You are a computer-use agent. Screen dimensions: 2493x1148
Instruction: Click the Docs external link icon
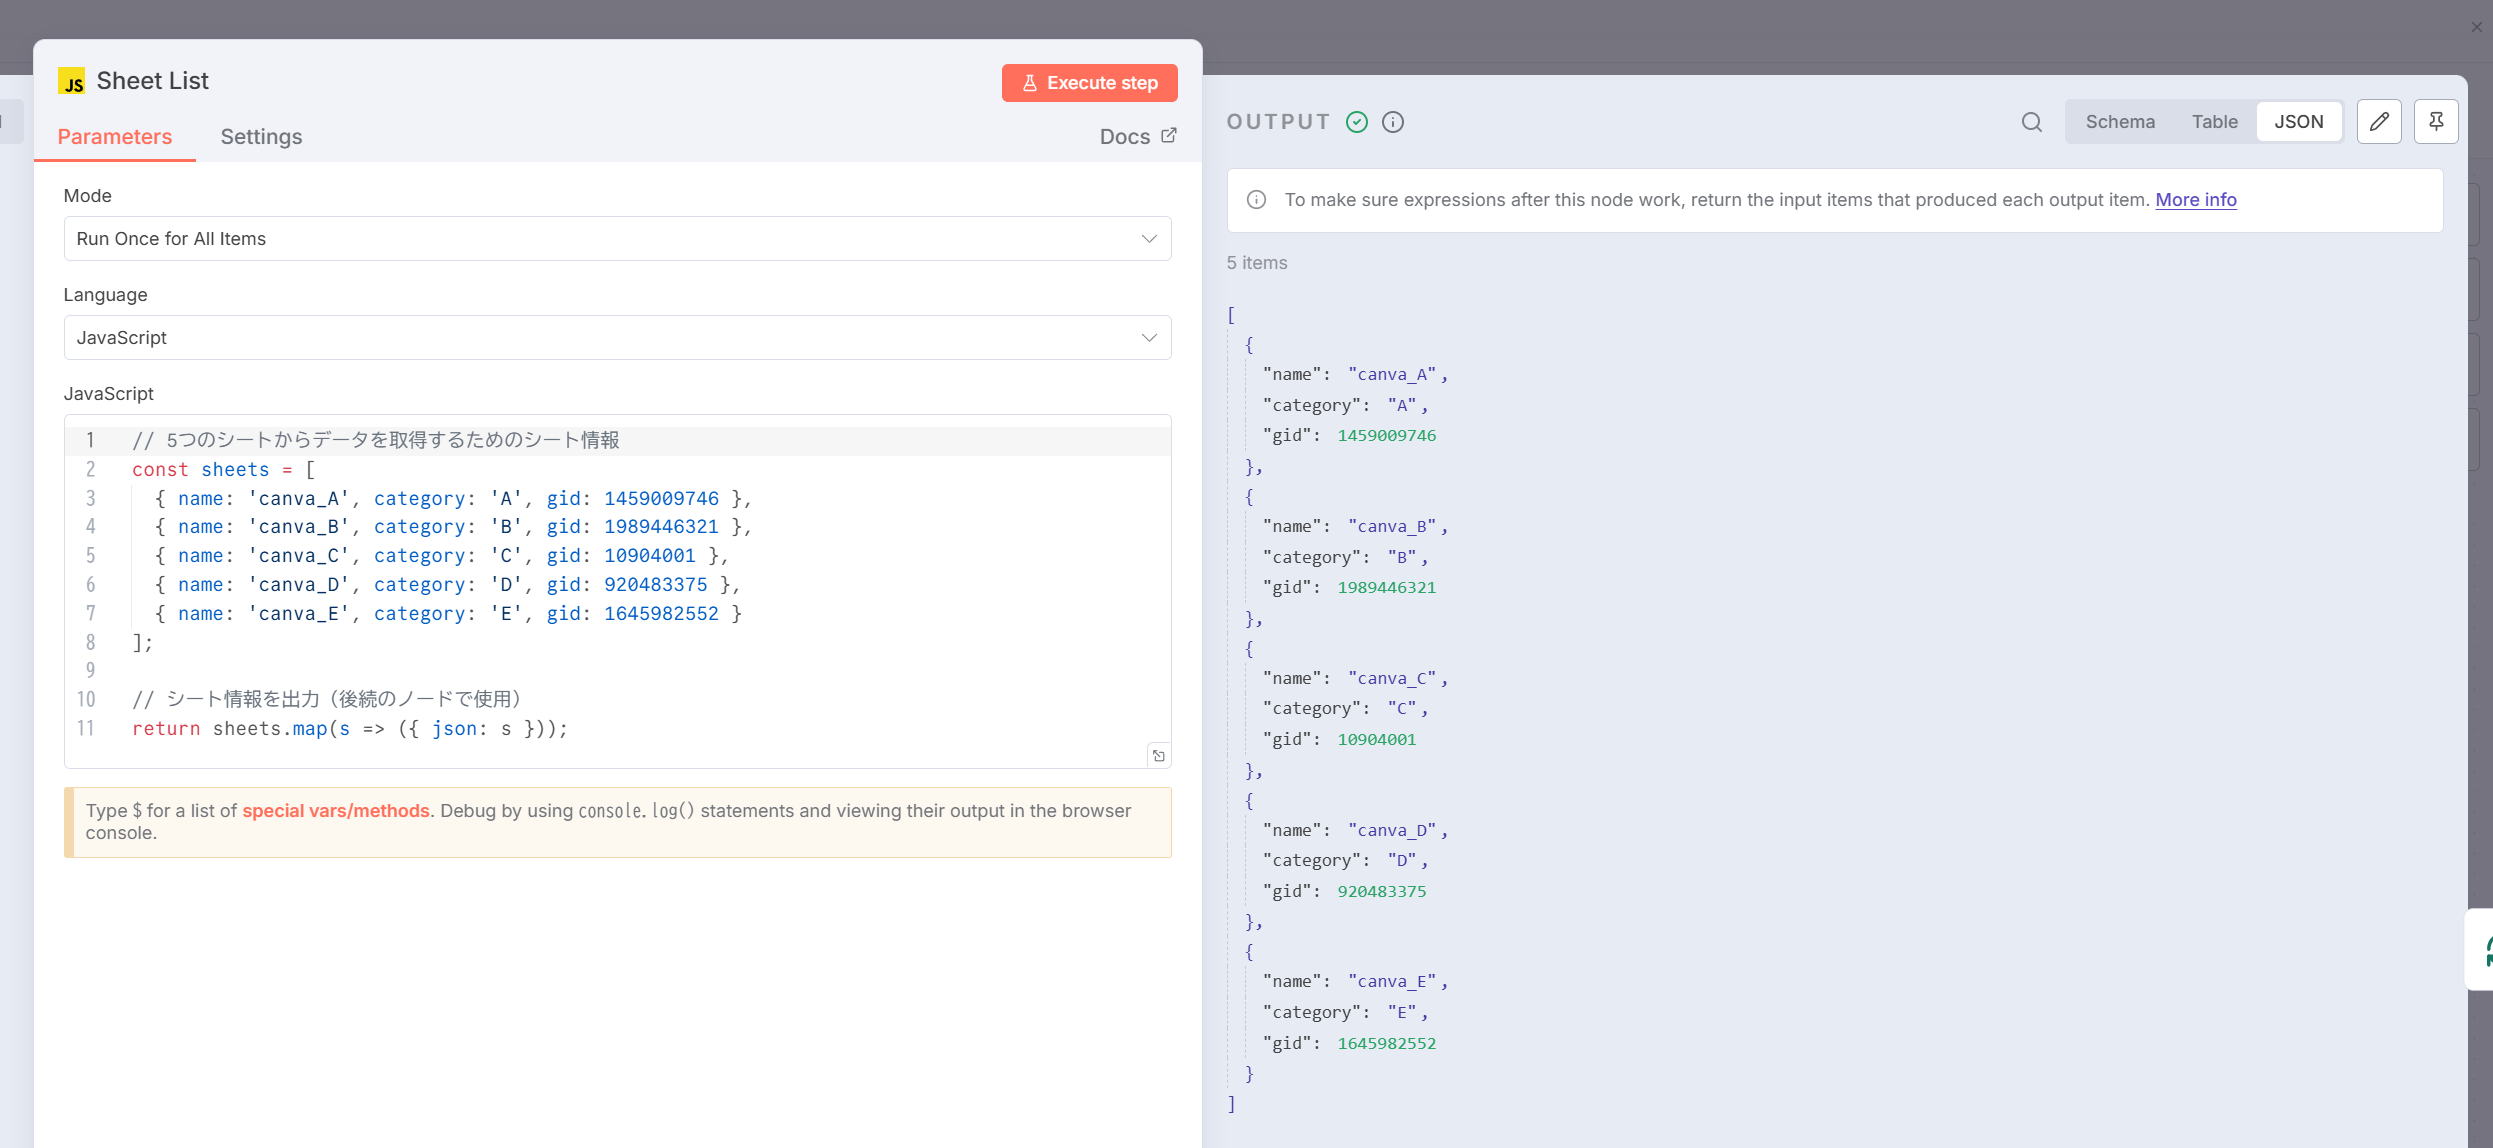pos(1169,136)
